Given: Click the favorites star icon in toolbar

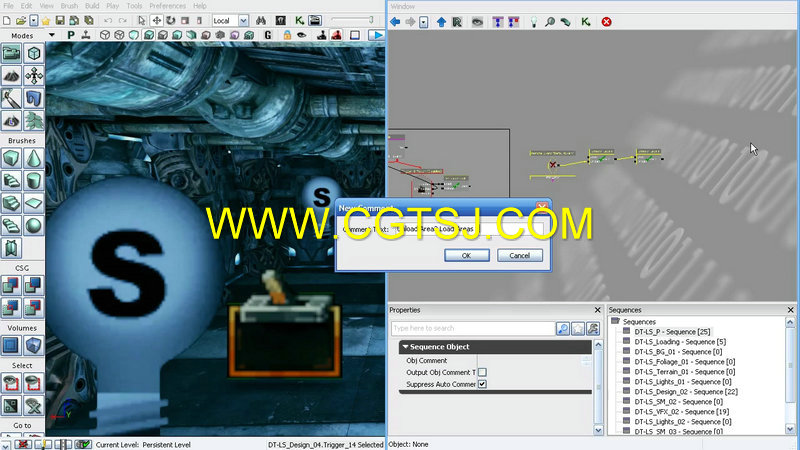Looking at the screenshot, I should [x=46, y=20].
